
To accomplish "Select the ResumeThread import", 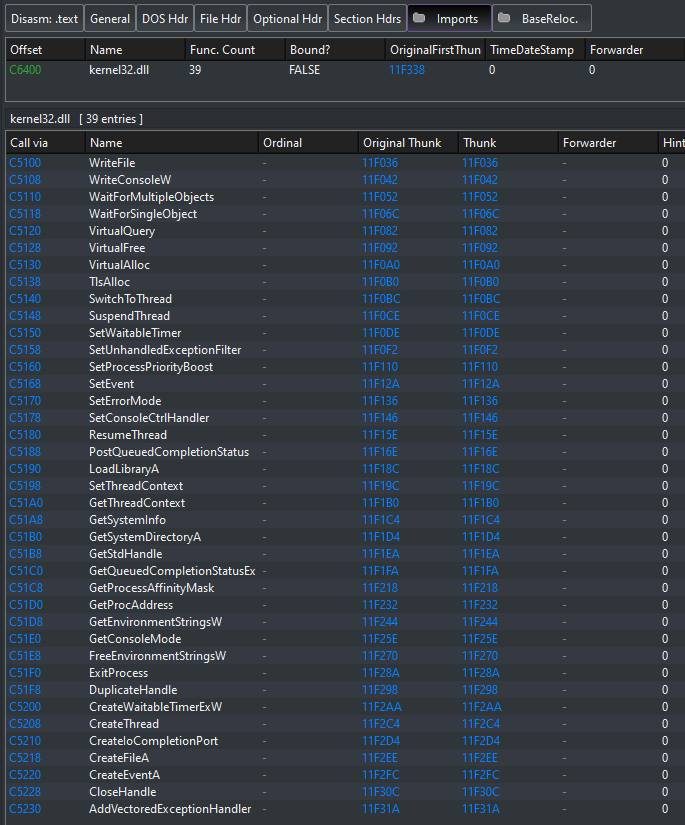I will (x=345, y=435).
